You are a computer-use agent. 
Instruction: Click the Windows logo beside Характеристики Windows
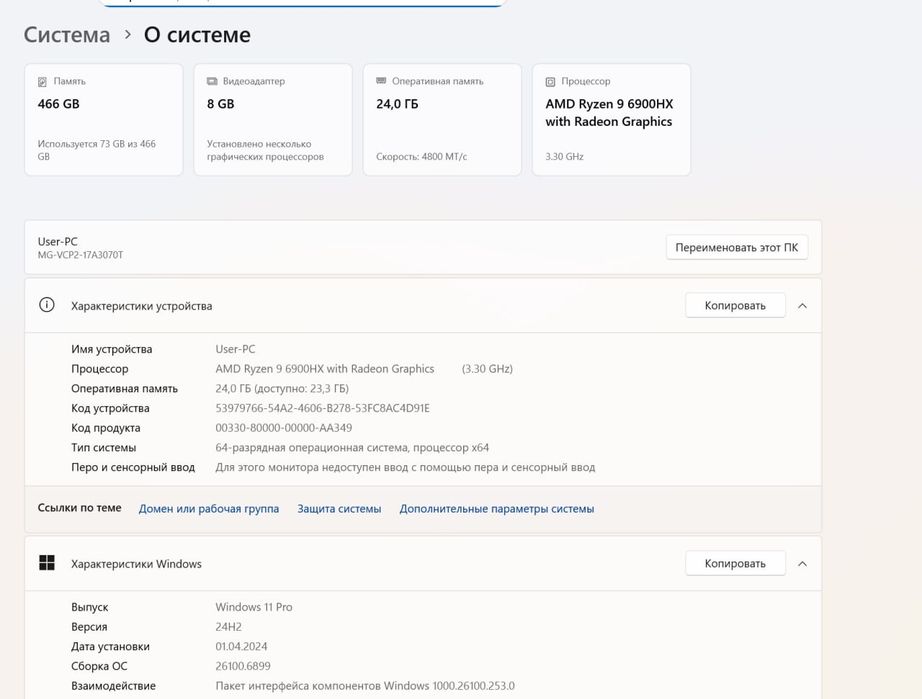(47, 563)
